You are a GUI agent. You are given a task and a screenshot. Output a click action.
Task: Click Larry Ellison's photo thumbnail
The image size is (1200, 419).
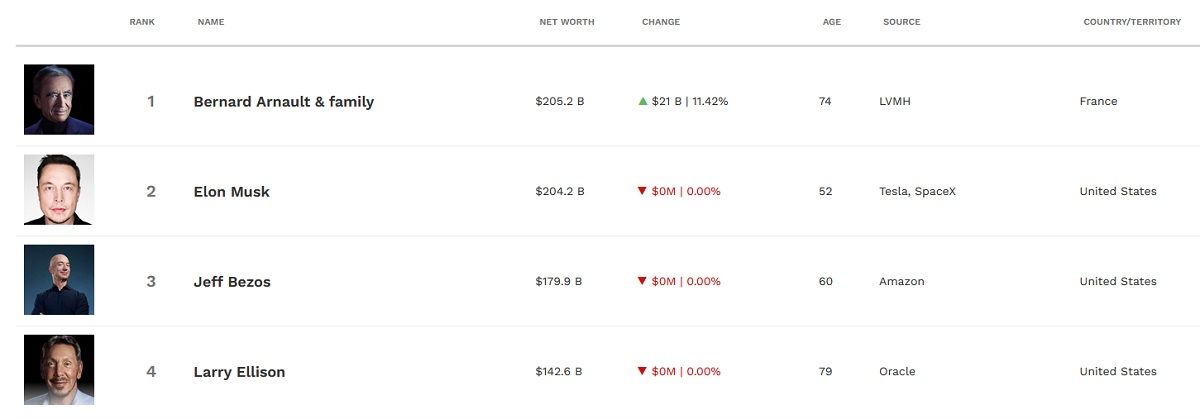[x=59, y=370]
